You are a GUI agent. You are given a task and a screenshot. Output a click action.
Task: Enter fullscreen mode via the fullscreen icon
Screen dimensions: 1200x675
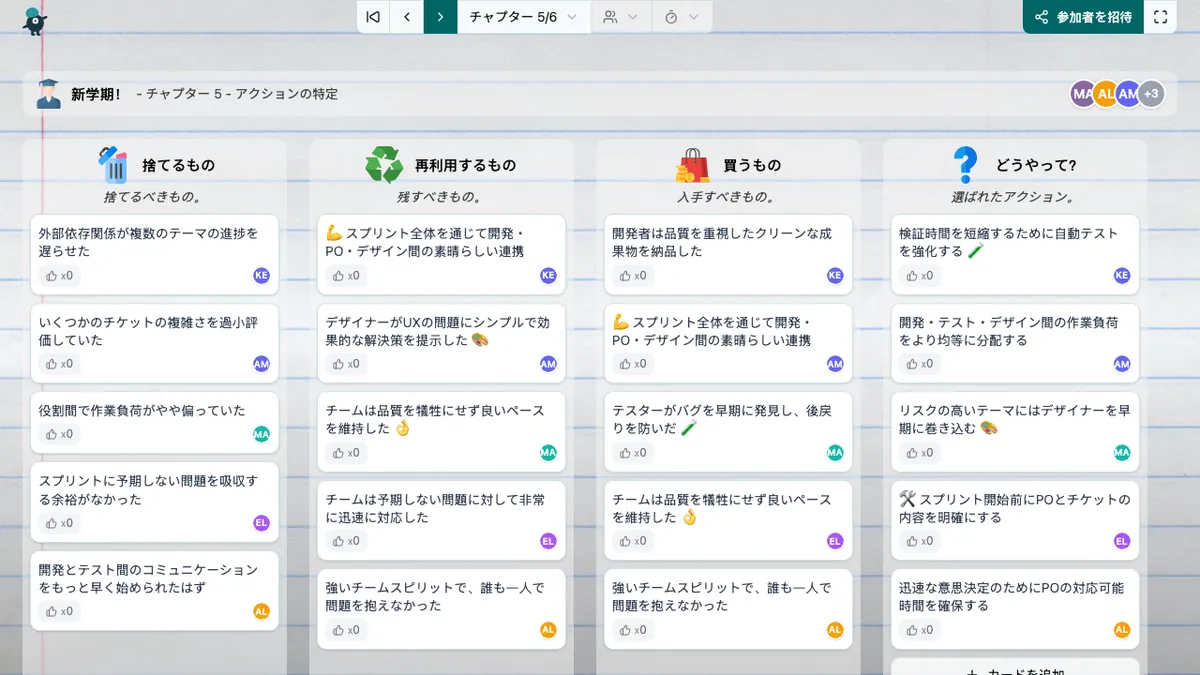pos(1161,17)
